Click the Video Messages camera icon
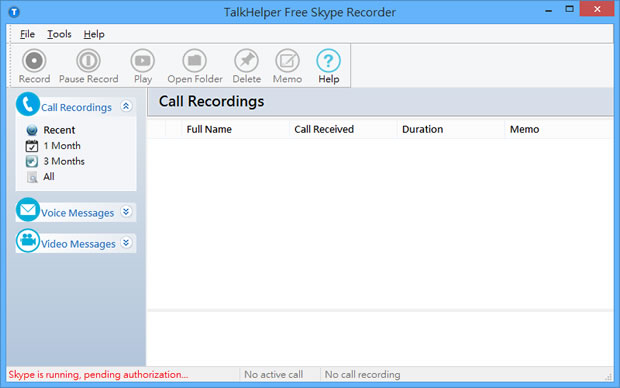Screen dimensions: 620x388 click(28, 240)
